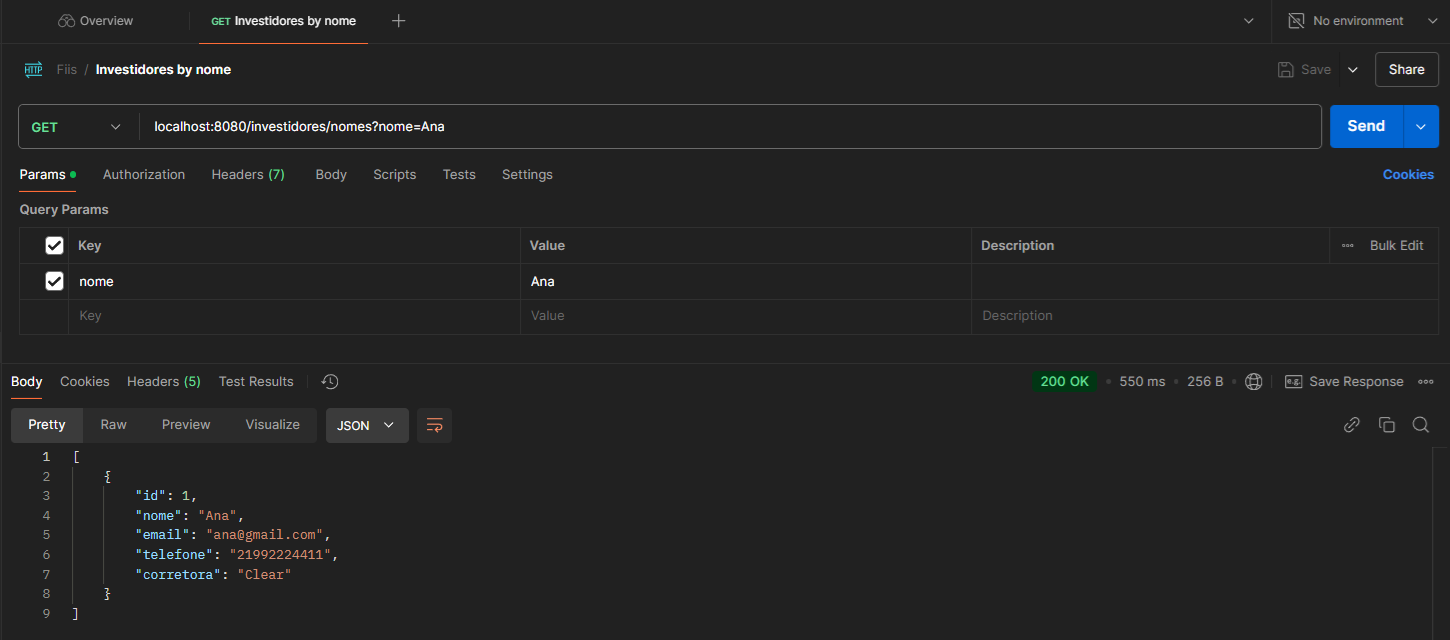Image resolution: width=1450 pixels, height=640 pixels.
Task: Open the request Settings tab
Action: click(527, 174)
